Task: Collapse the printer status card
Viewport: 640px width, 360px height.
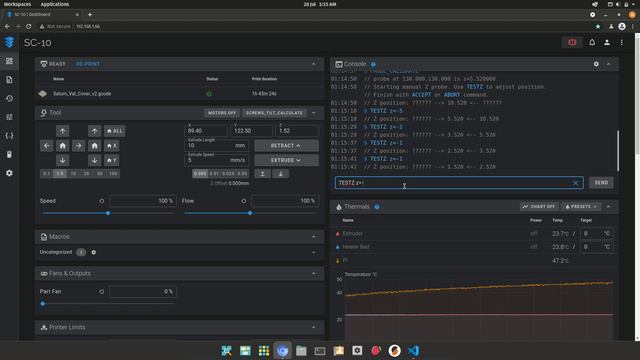Action: tap(313, 64)
